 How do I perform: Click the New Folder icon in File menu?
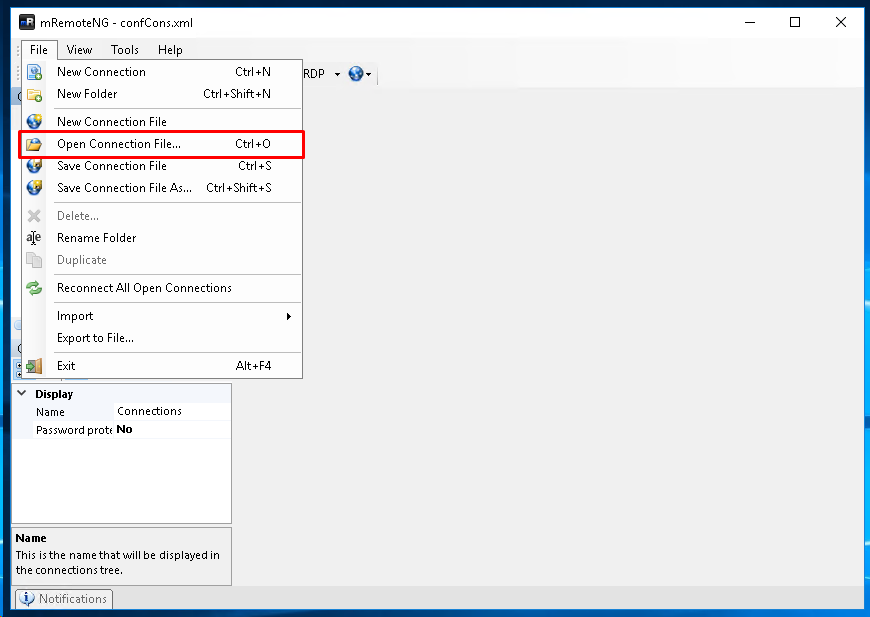point(34,95)
